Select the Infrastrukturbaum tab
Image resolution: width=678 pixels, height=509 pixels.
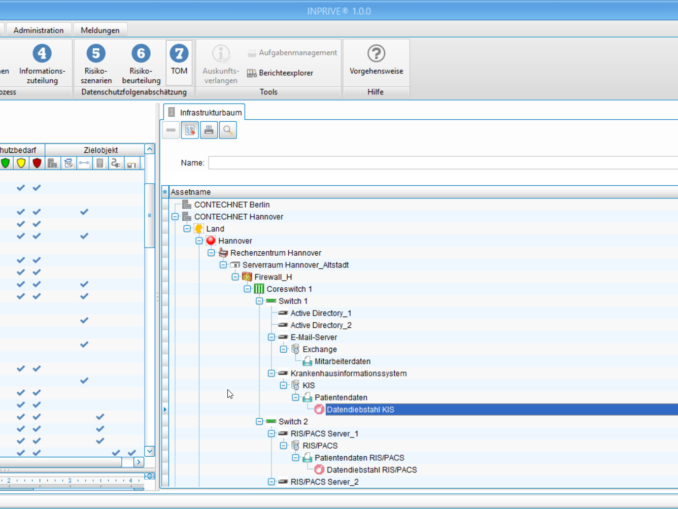click(205, 112)
